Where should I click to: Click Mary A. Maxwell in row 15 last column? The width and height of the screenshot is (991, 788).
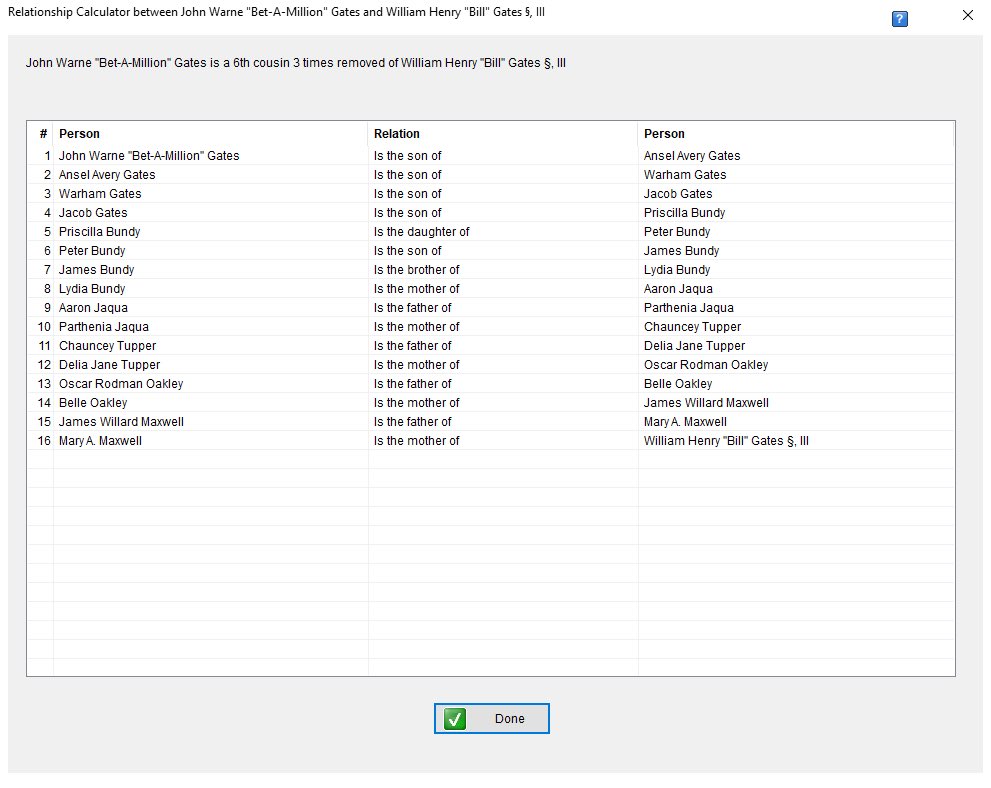(x=685, y=421)
